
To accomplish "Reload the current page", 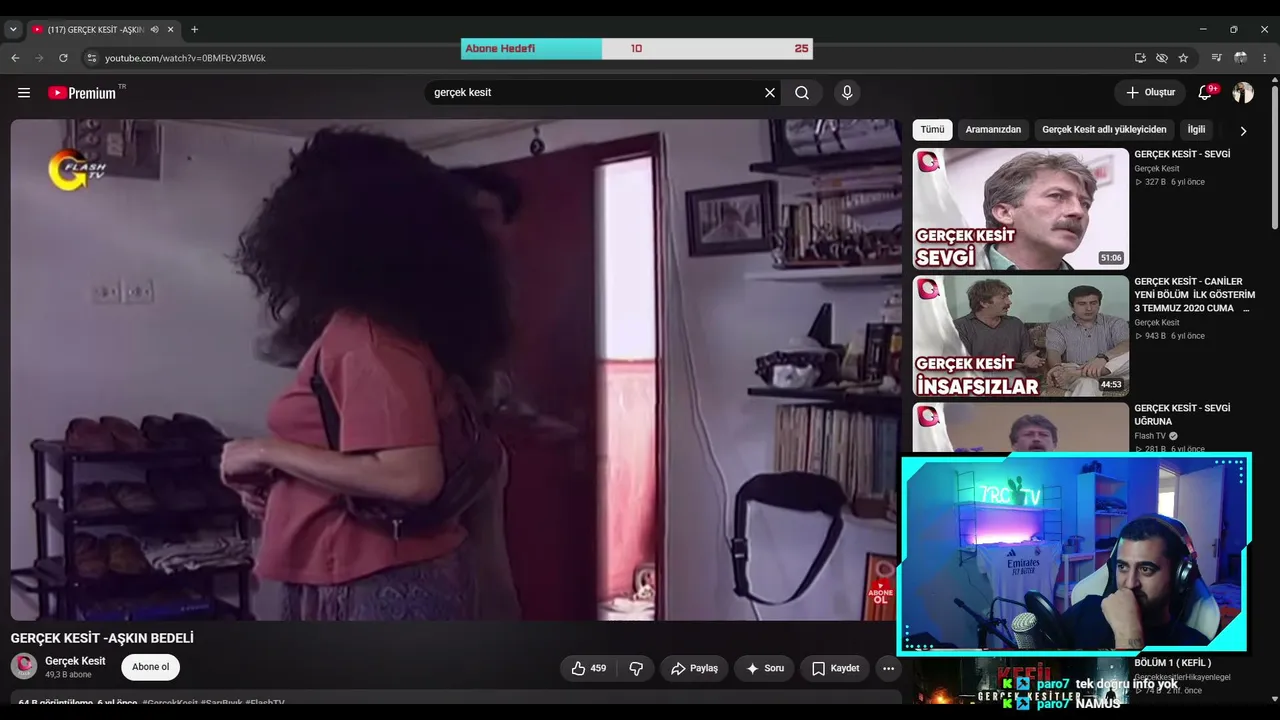I will [63, 58].
